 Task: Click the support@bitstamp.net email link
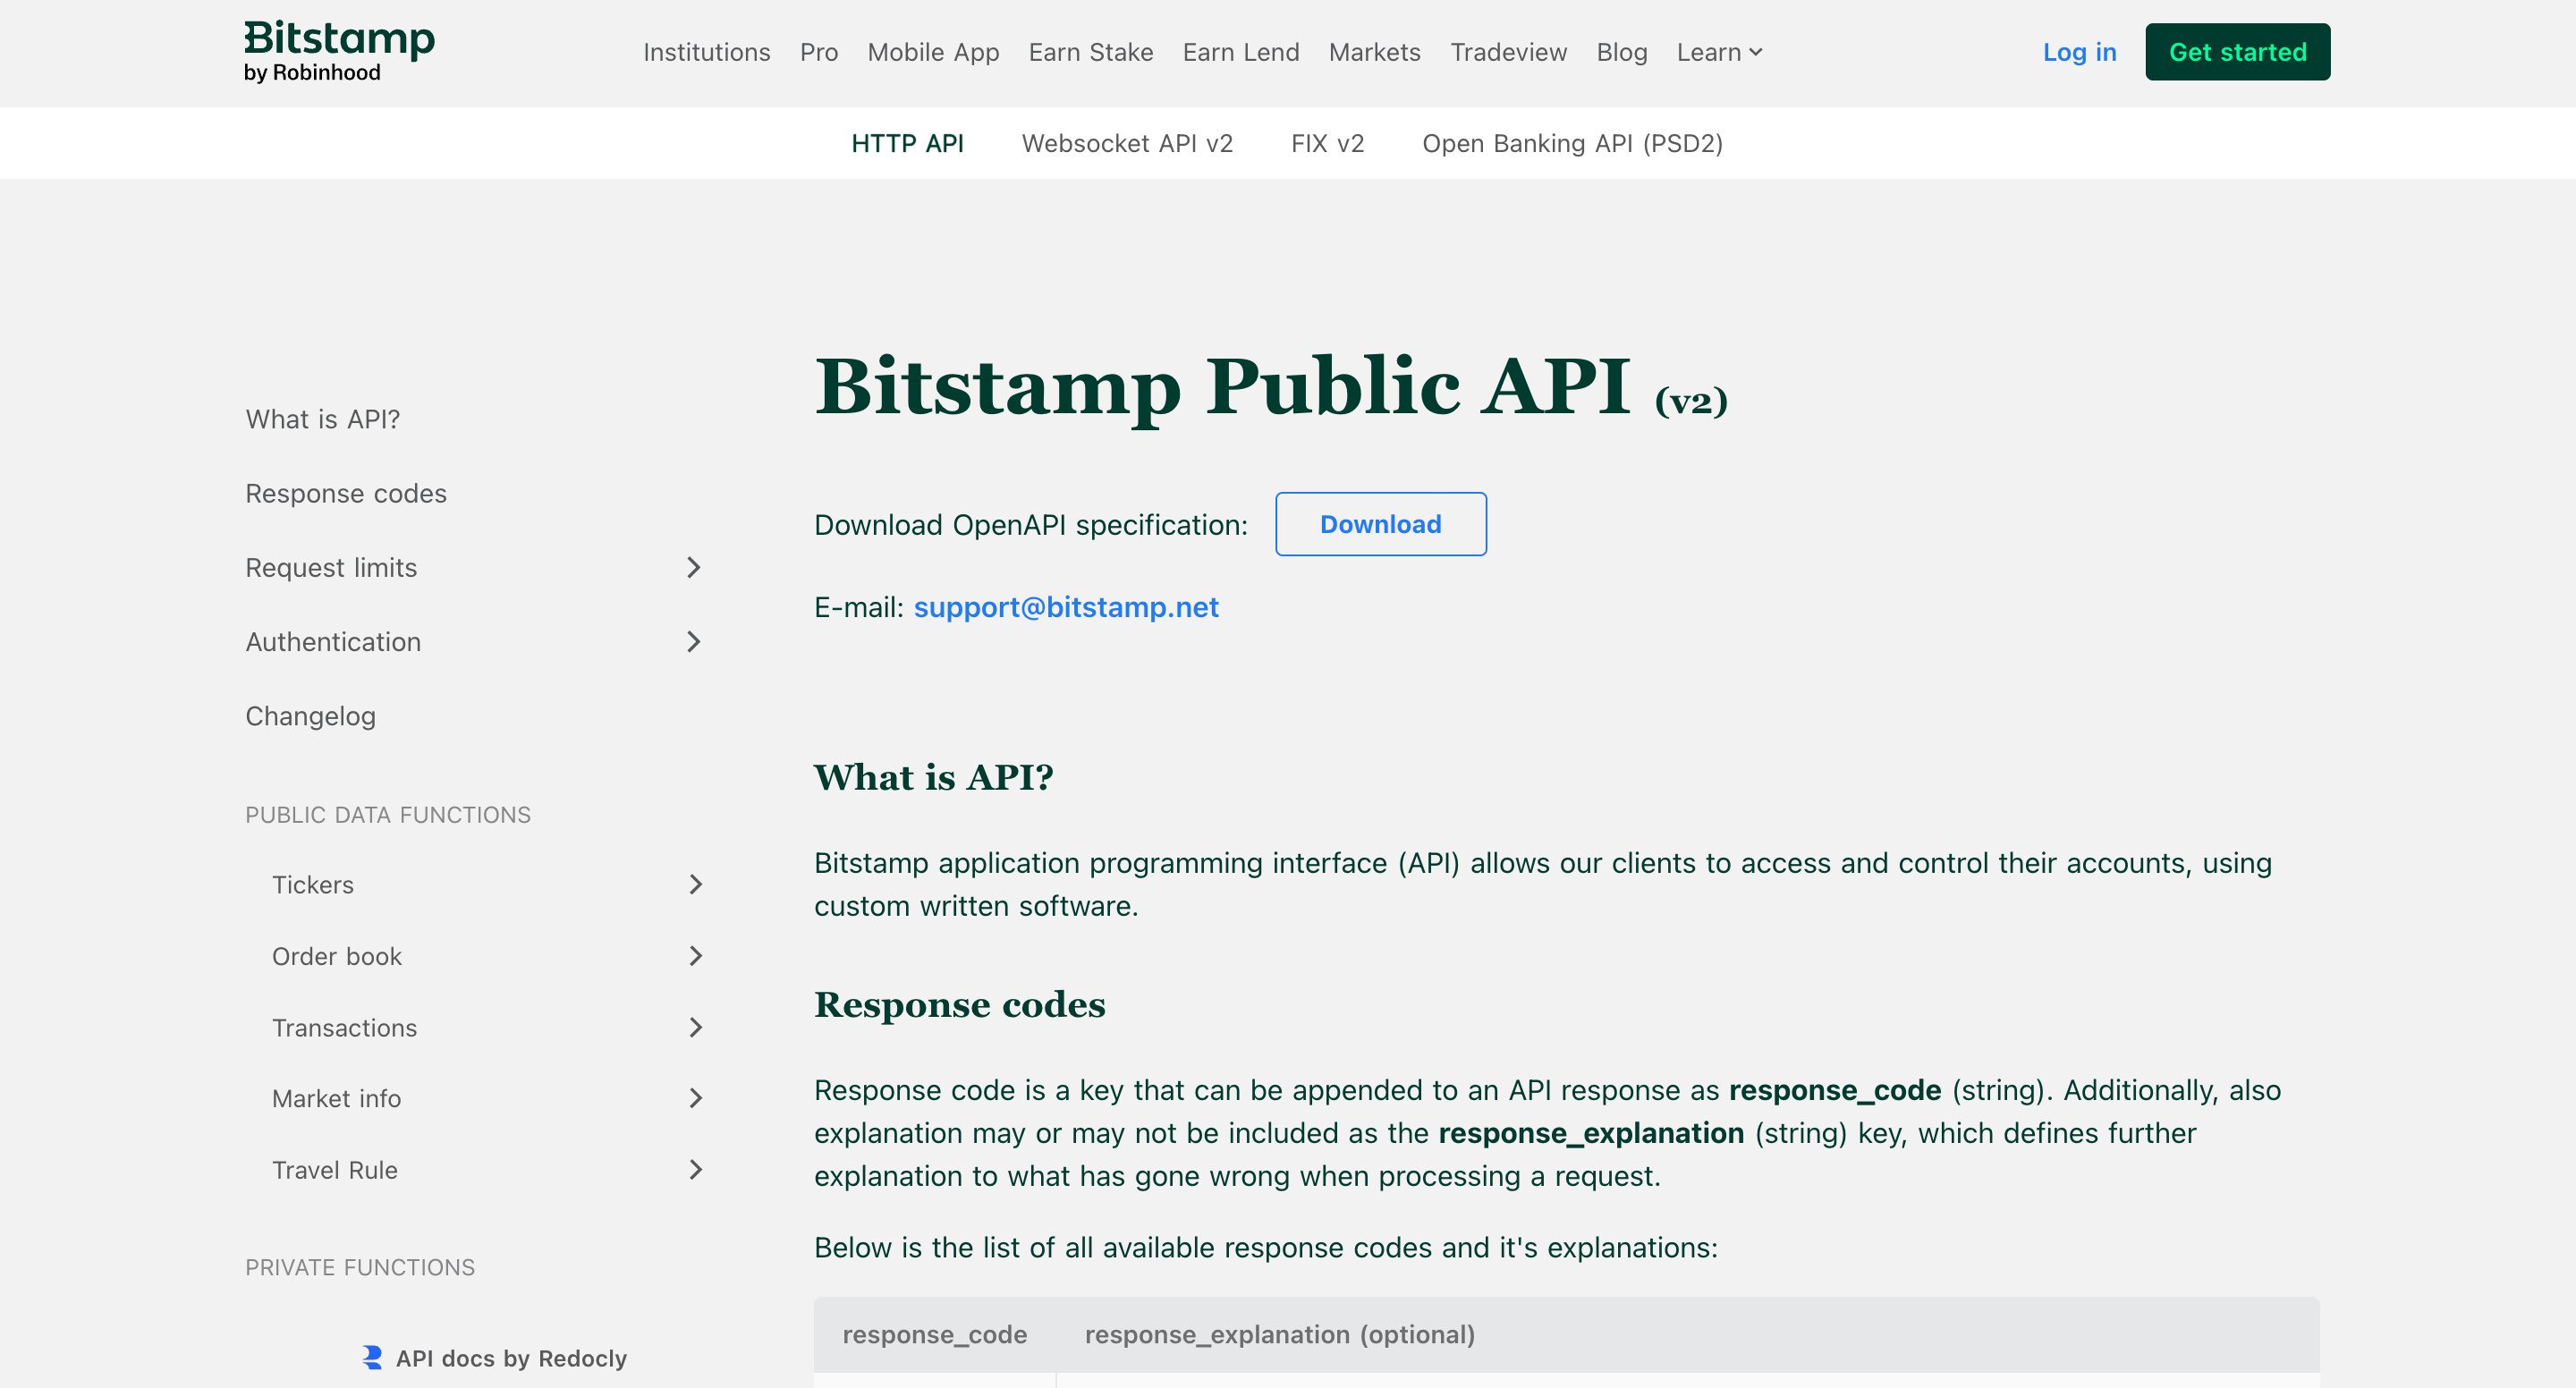point(1066,607)
